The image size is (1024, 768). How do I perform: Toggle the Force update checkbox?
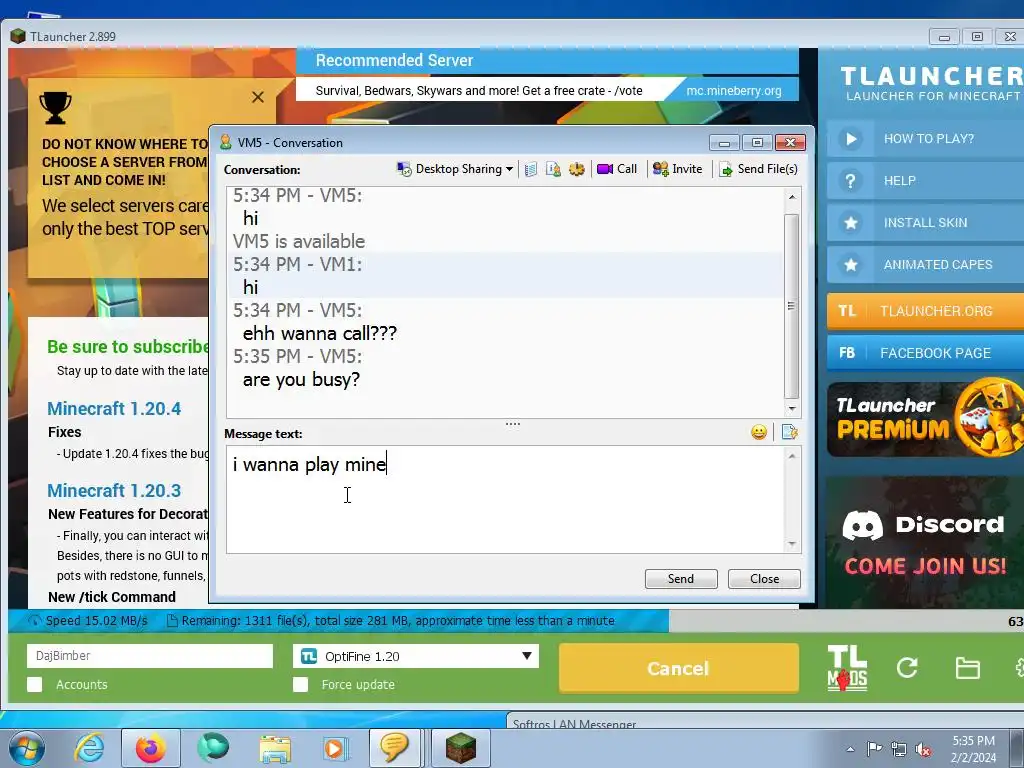click(x=300, y=684)
